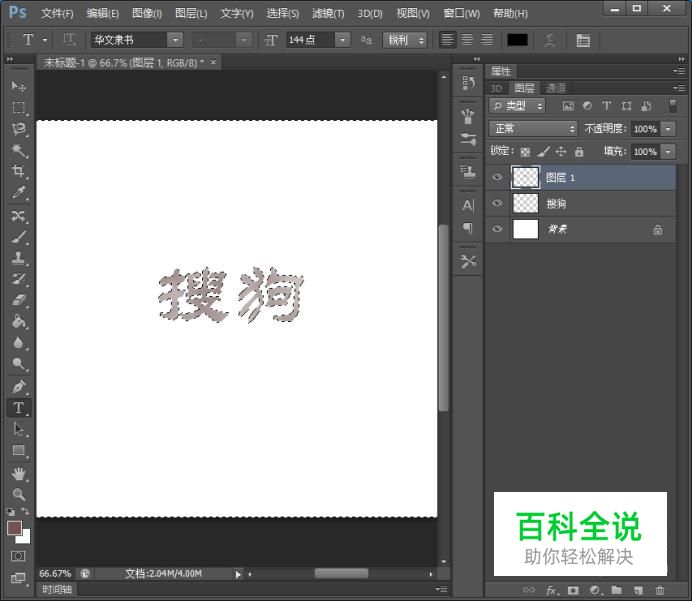Select the Dodge tool
Viewport: 692px width, 601px height.
coord(18,364)
